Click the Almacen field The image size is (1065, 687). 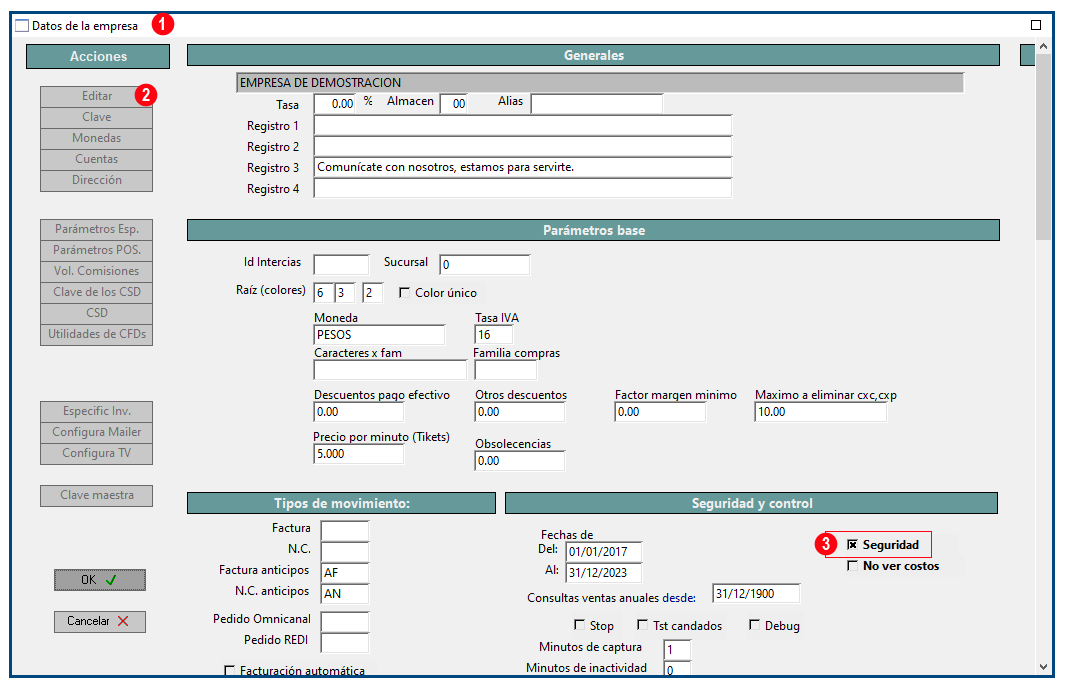click(x=454, y=104)
